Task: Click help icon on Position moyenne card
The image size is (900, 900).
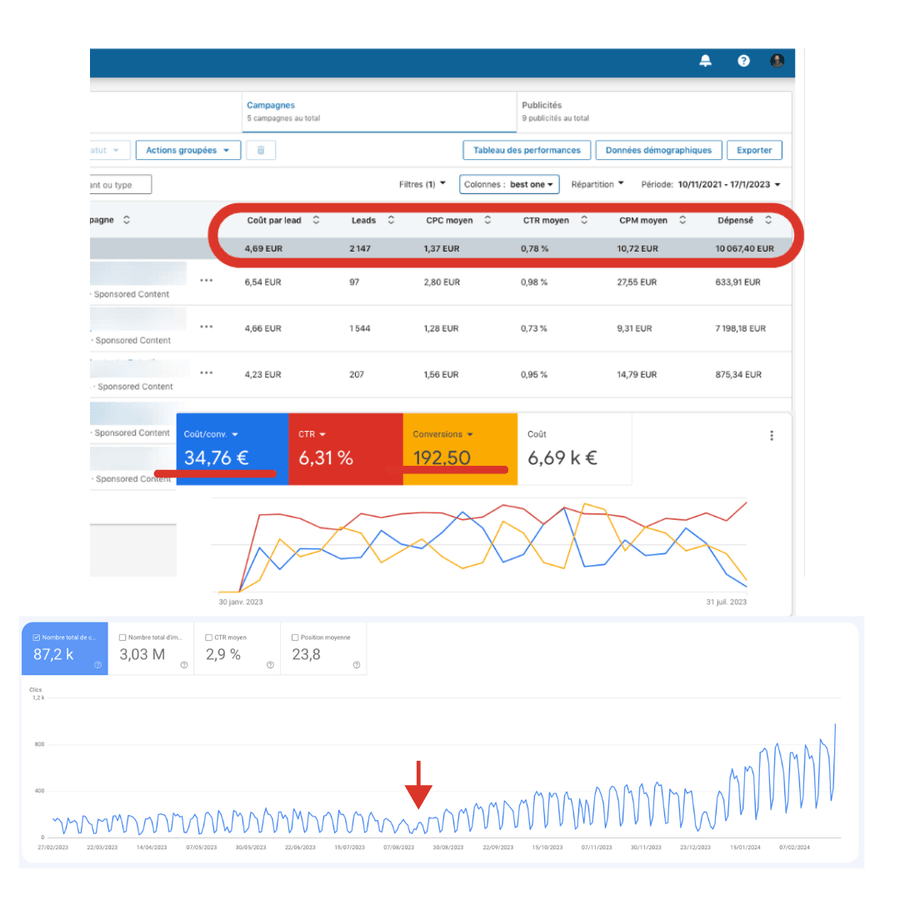Action: pos(357,665)
